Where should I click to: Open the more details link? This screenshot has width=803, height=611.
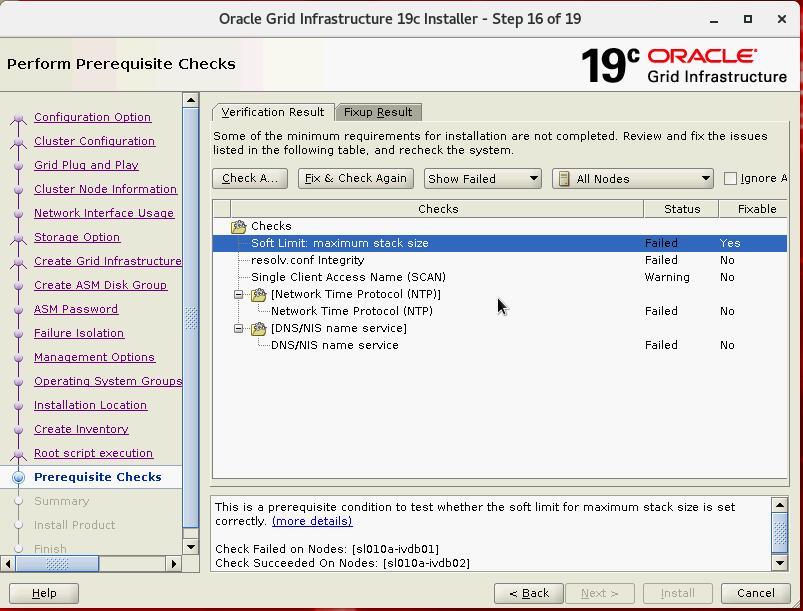[x=312, y=521]
